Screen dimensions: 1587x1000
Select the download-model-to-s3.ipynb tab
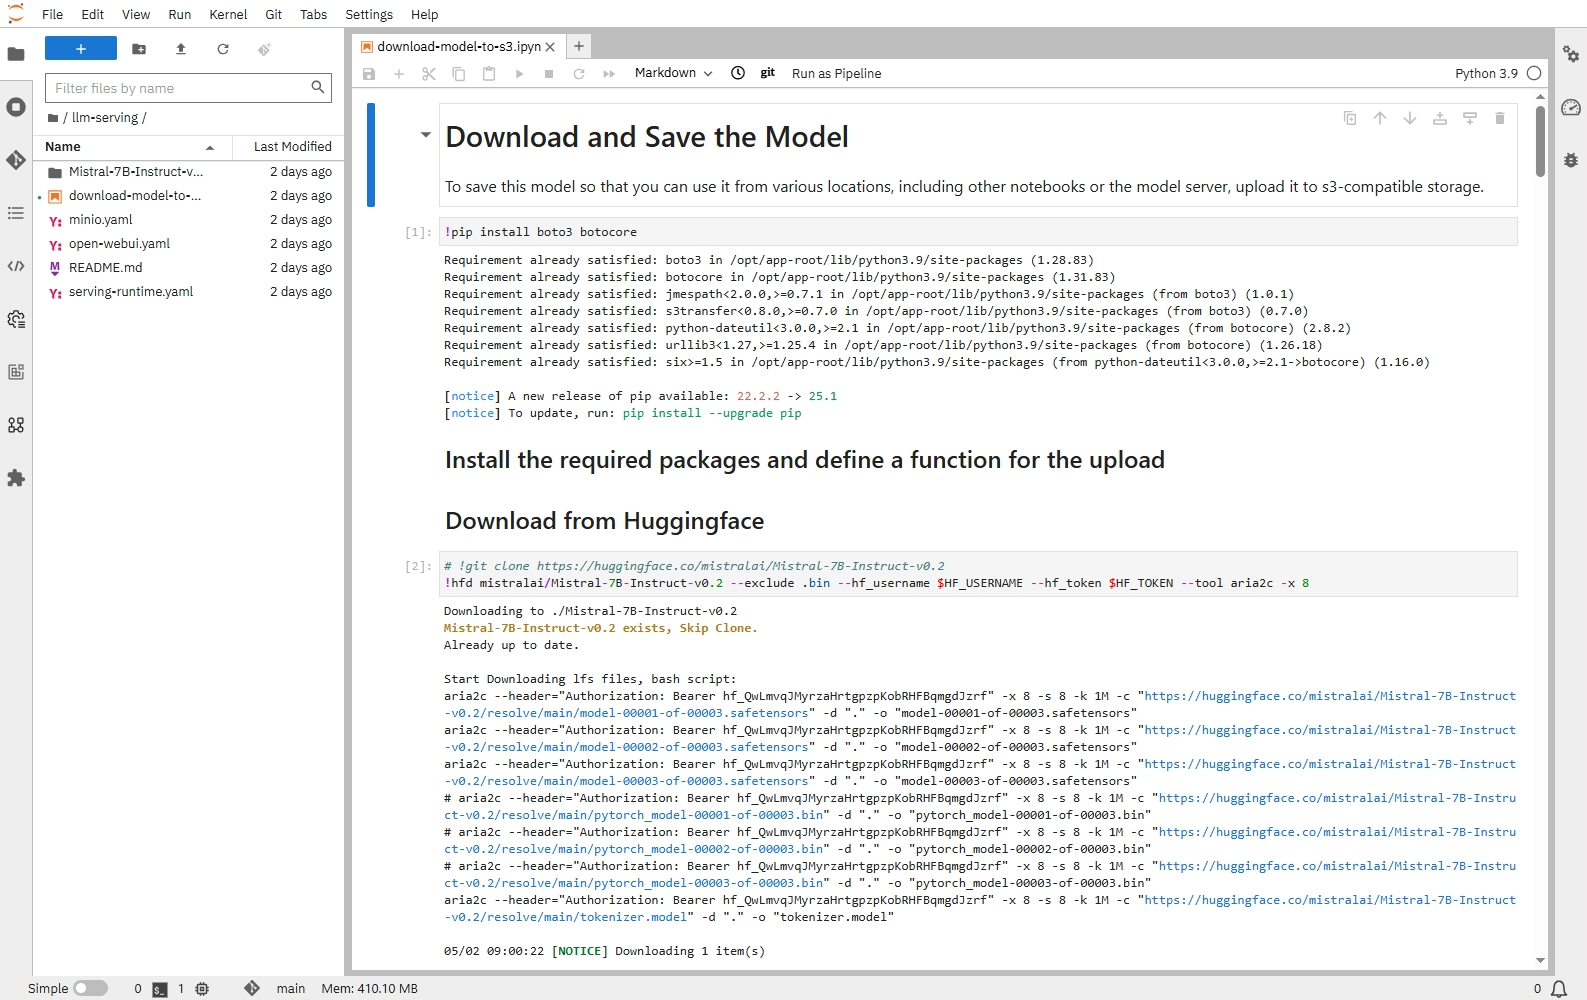pyautogui.click(x=459, y=46)
